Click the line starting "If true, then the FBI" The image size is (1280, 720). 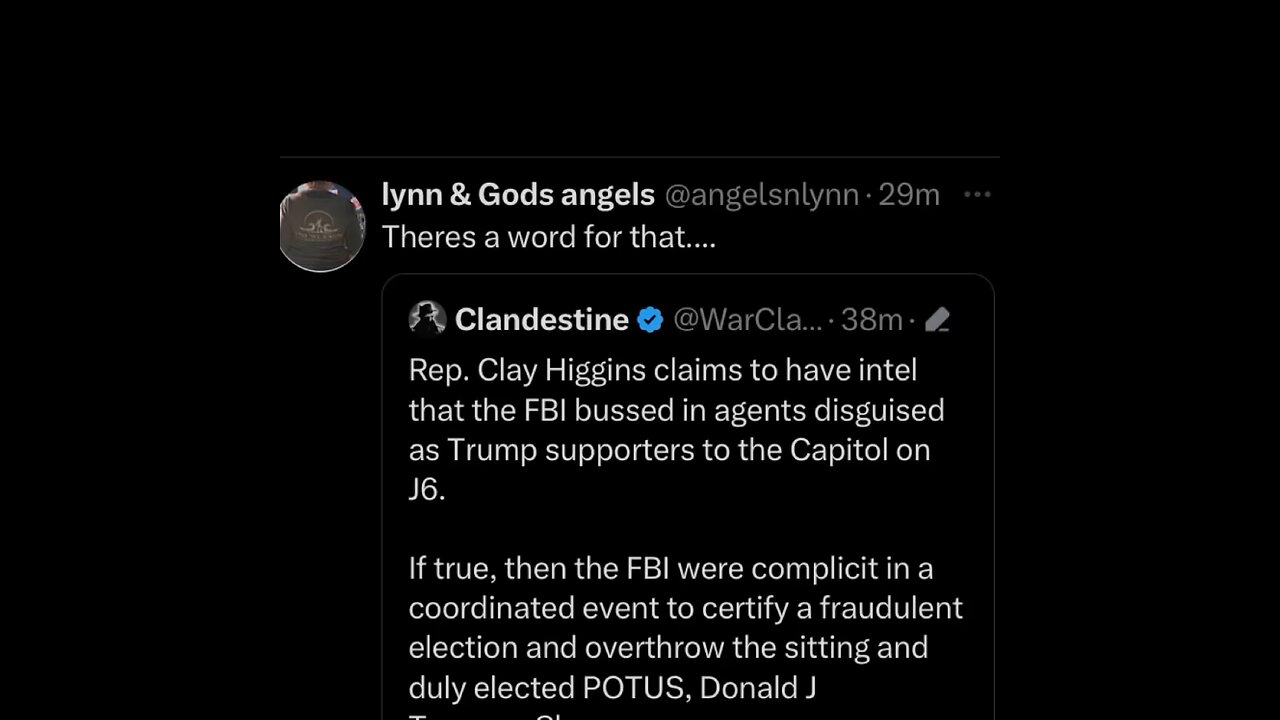(x=670, y=568)
